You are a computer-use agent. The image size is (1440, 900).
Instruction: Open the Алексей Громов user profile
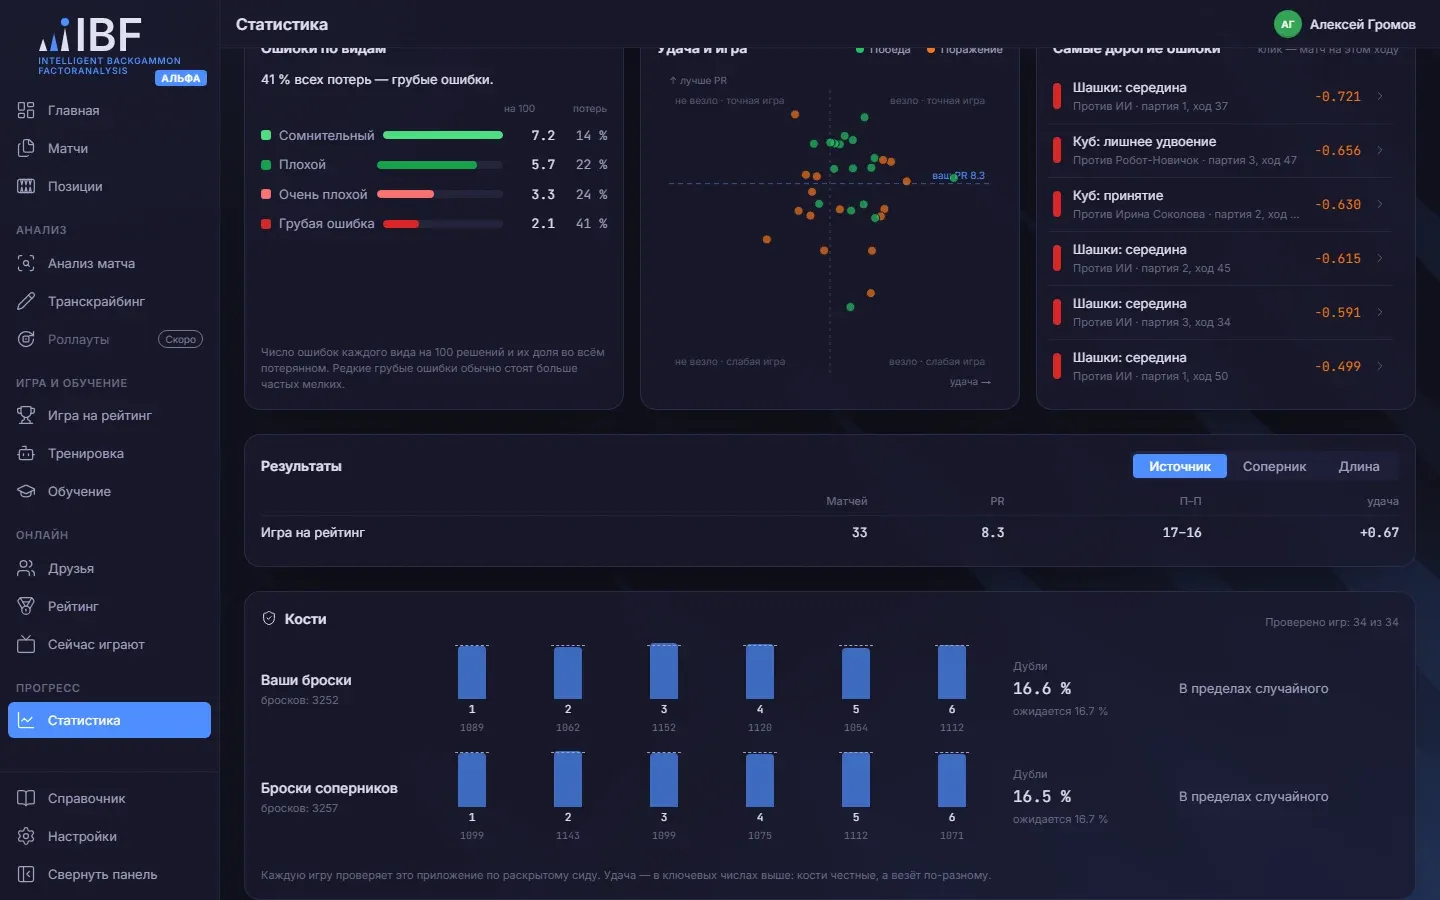[x=1344, y=24]
